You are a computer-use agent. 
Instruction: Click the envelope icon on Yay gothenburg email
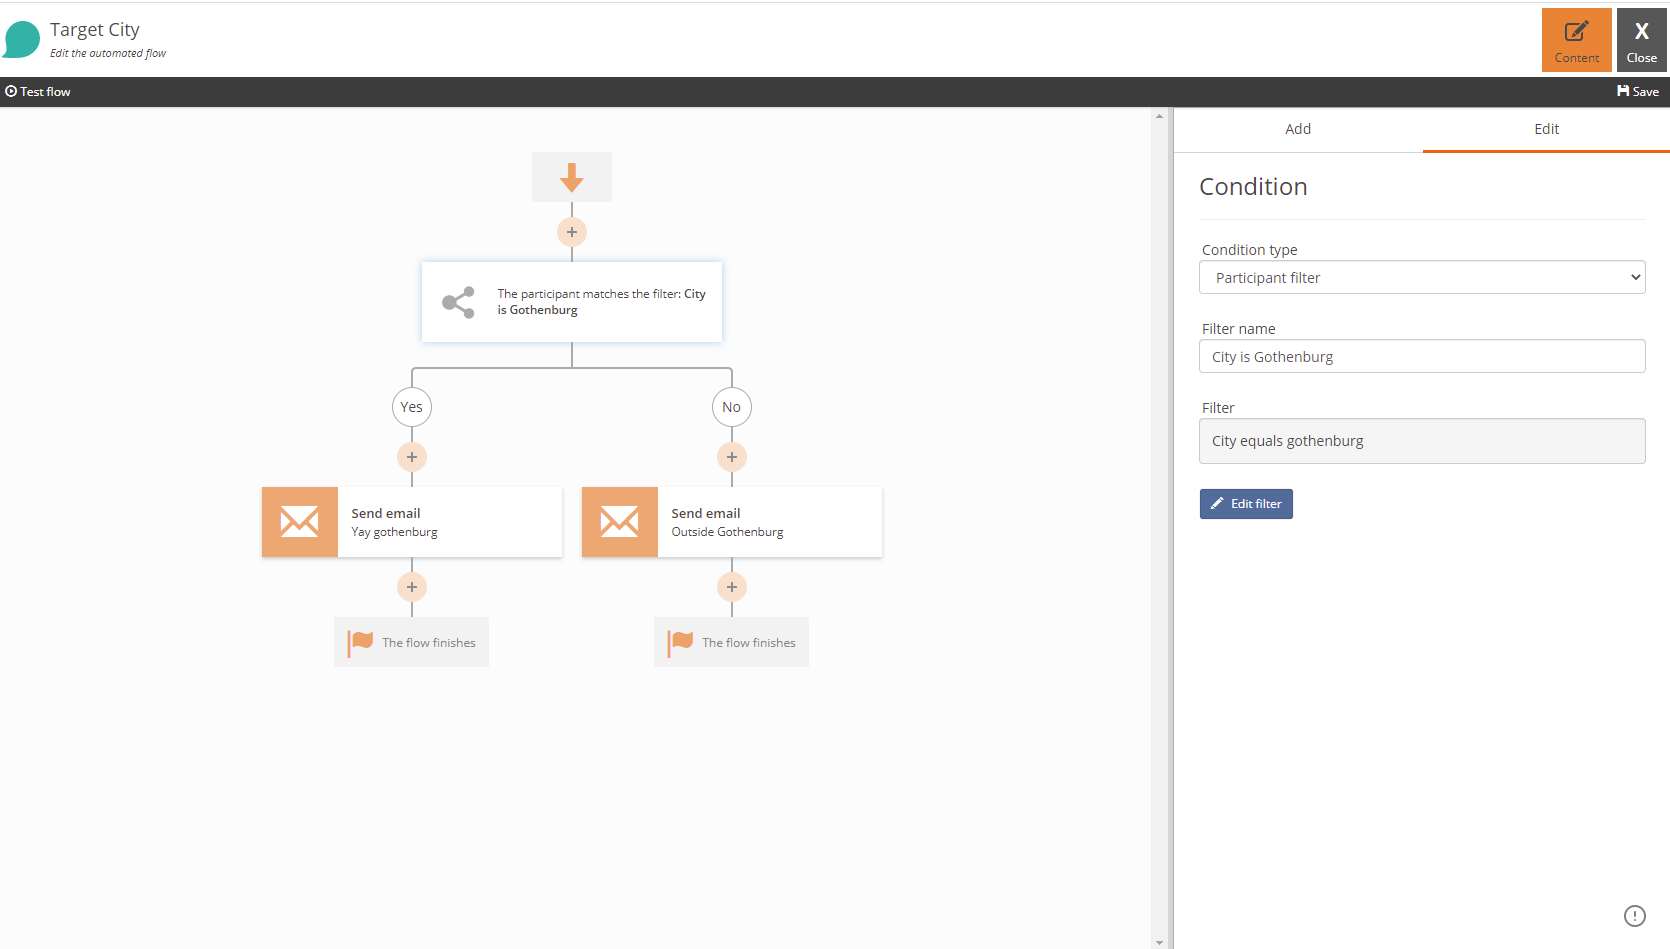[299, 521]
